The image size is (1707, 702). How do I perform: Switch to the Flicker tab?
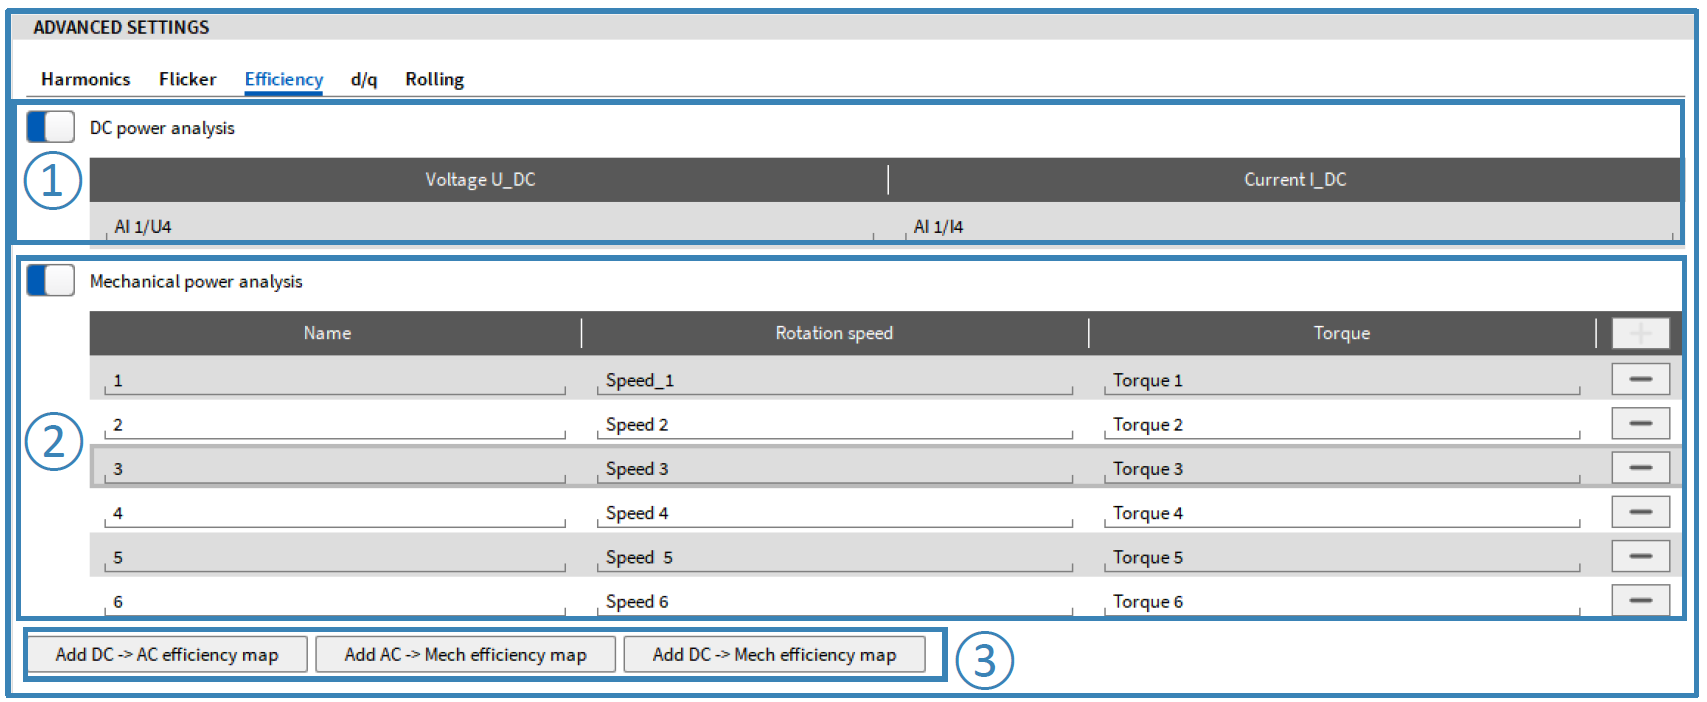(187, 79)
